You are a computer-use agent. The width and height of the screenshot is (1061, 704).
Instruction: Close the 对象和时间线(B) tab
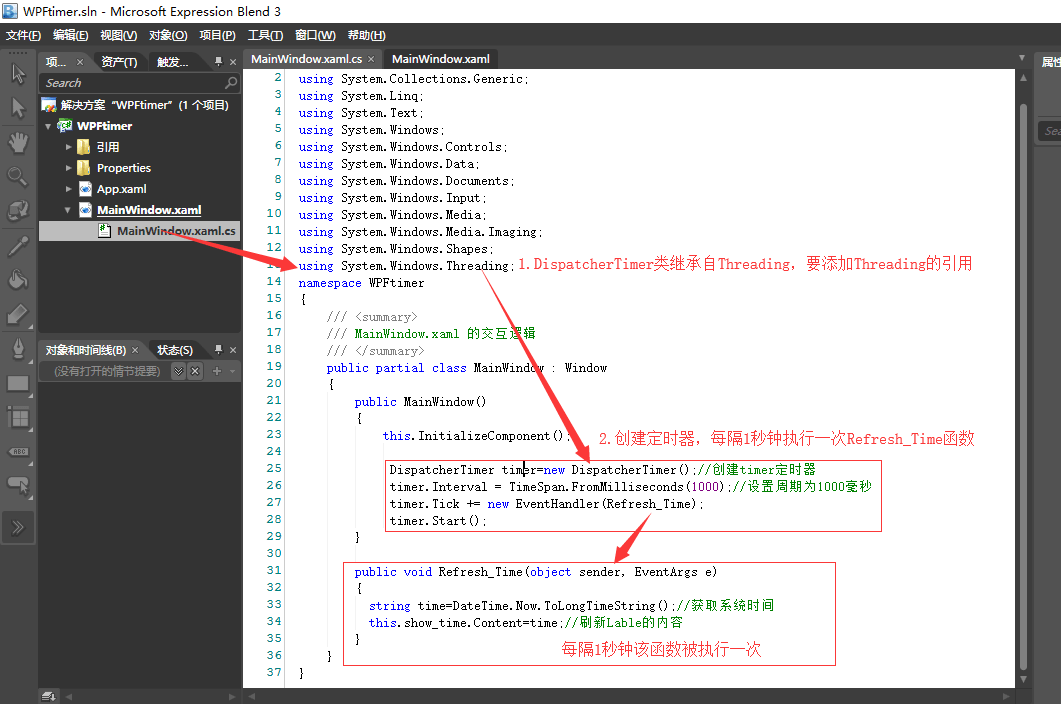[135, 350]
